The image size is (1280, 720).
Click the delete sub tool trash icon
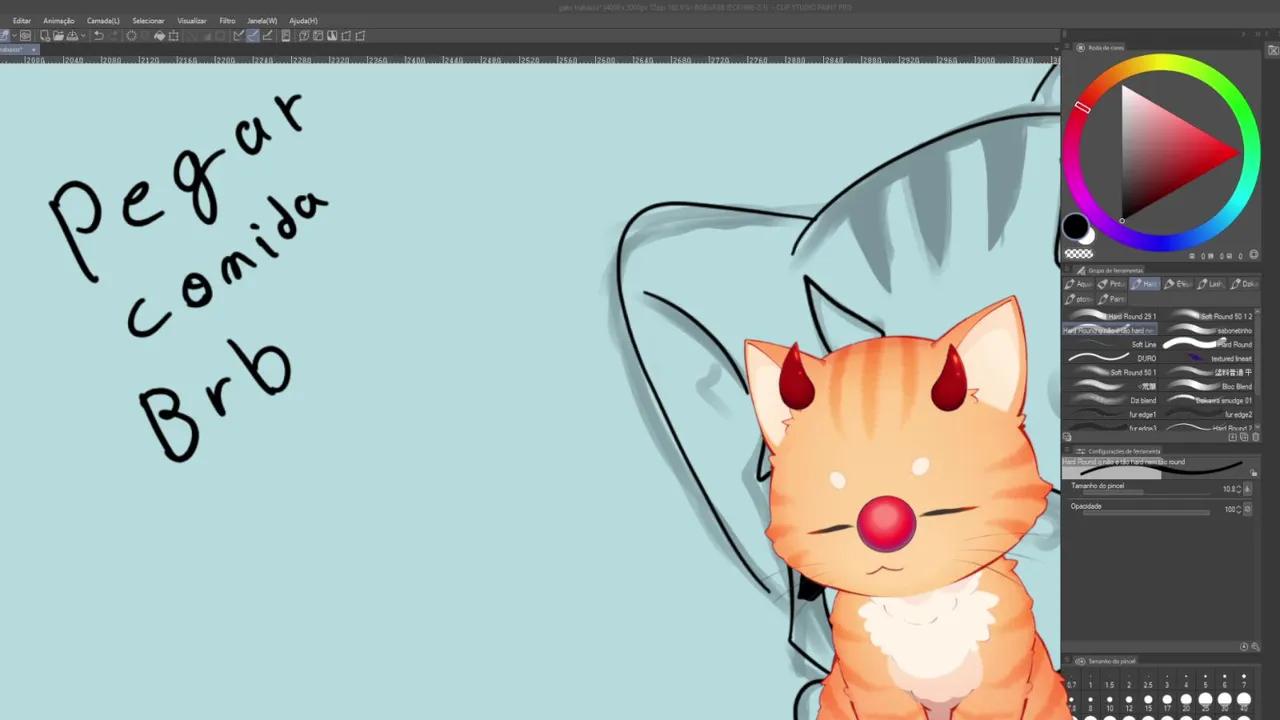pyautogui.click(x=1256, y=437)
